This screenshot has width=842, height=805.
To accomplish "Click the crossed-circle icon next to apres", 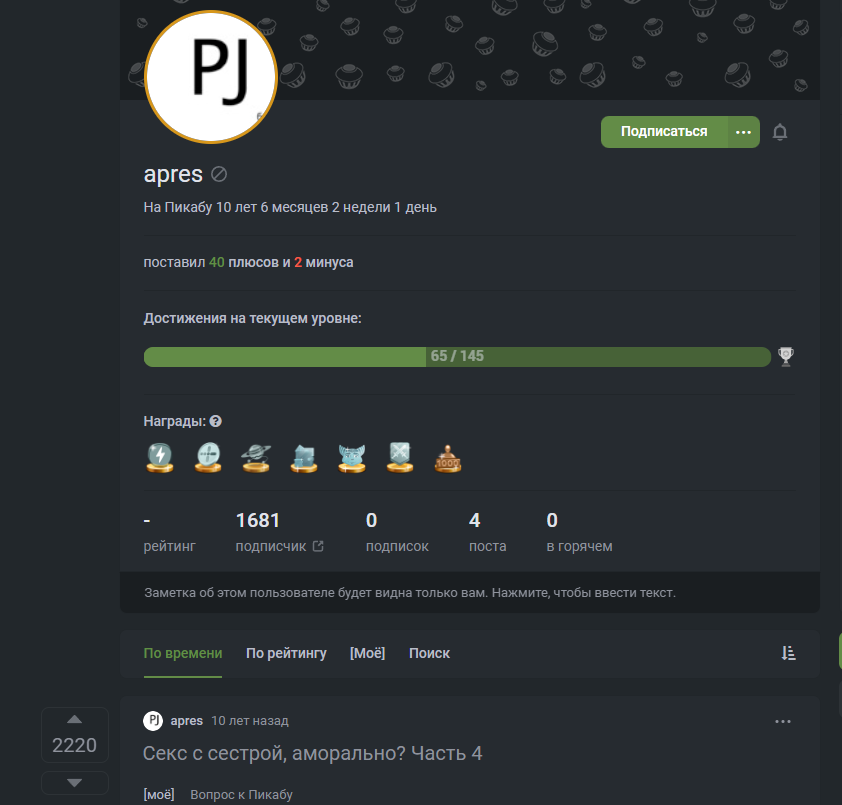I will tap(219, 174).
